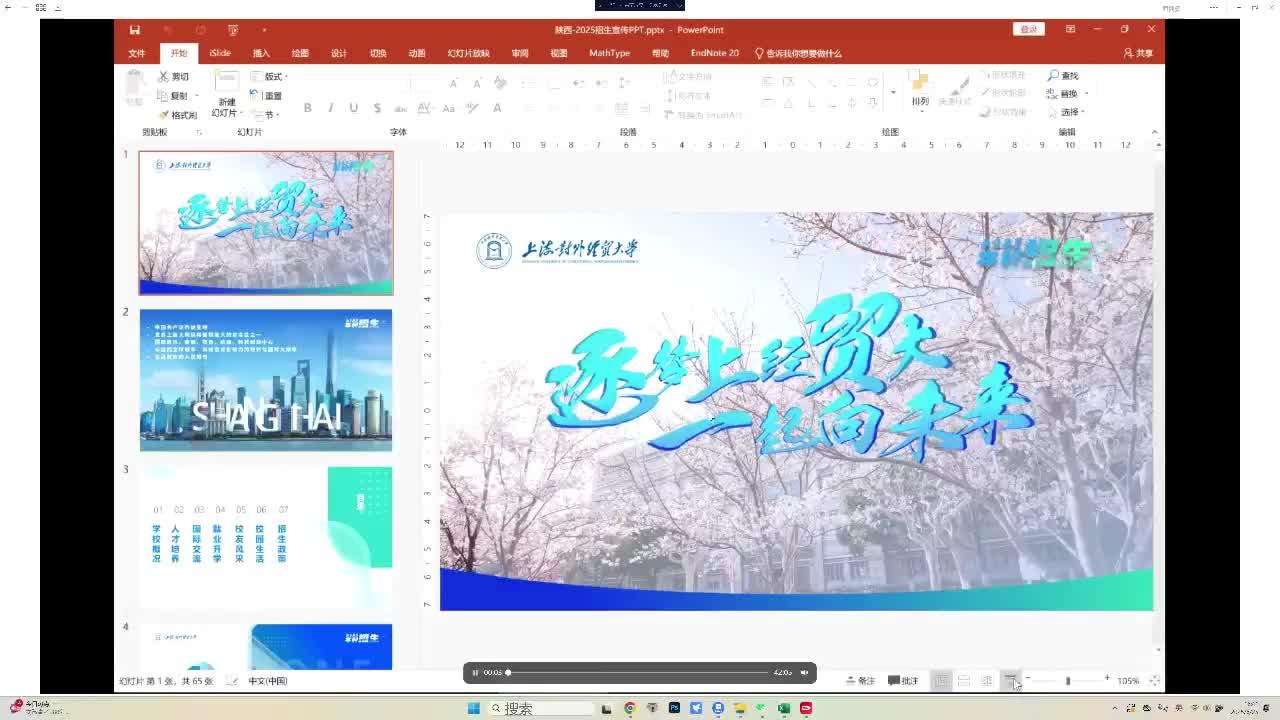Open the 文件 menu

point(137,53)
